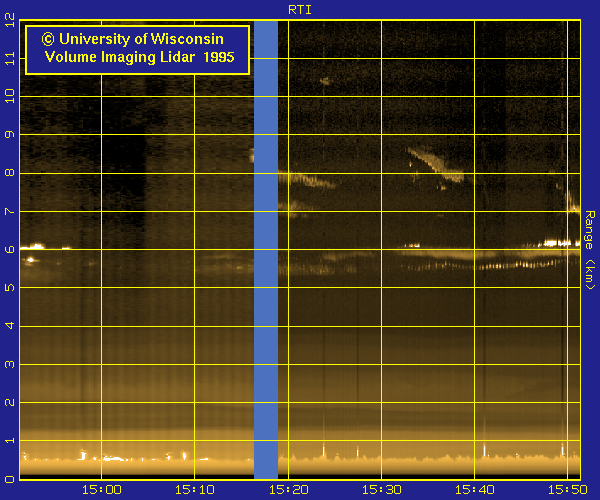Click the 15:20 time axis label
Viewport: 600px width, 500px height.
tap(289, 490)
